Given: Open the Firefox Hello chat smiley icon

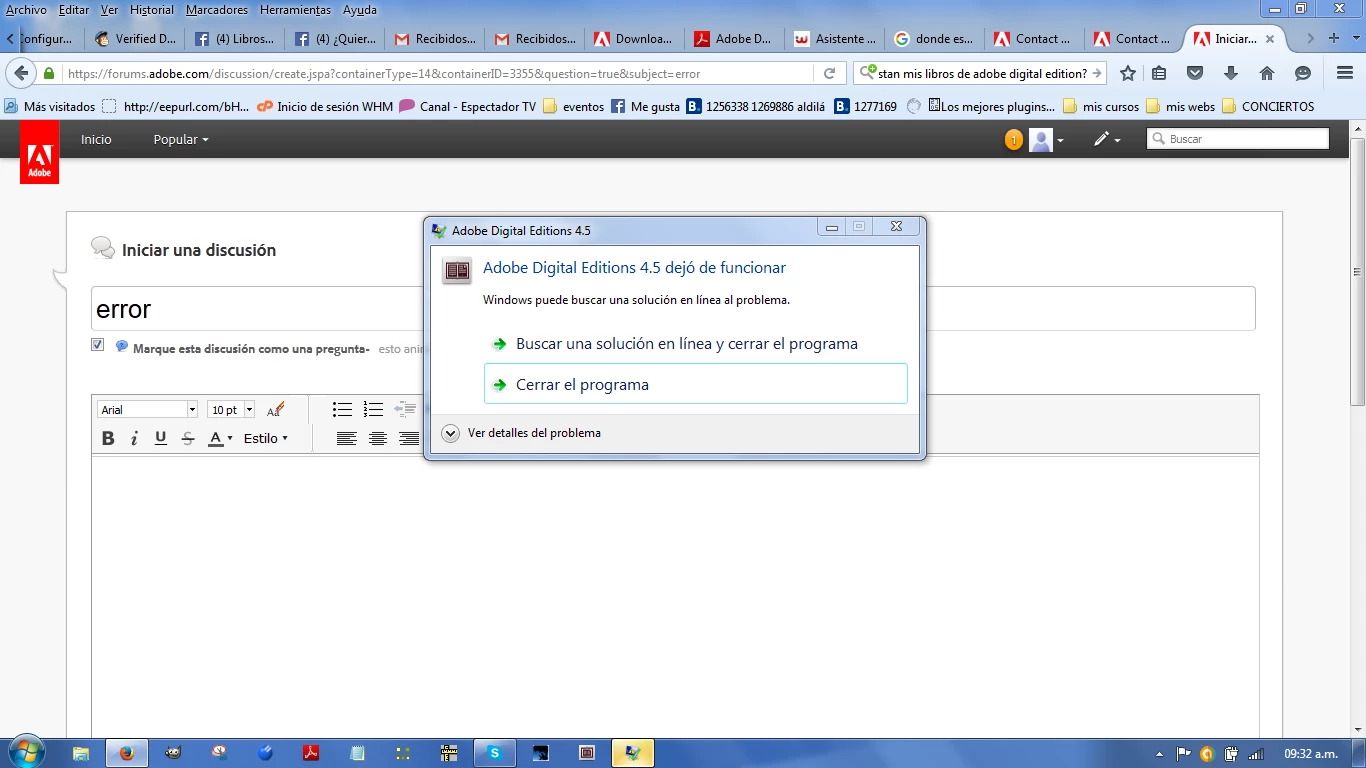Looking at the screenshot, I should click(1303, 73).
